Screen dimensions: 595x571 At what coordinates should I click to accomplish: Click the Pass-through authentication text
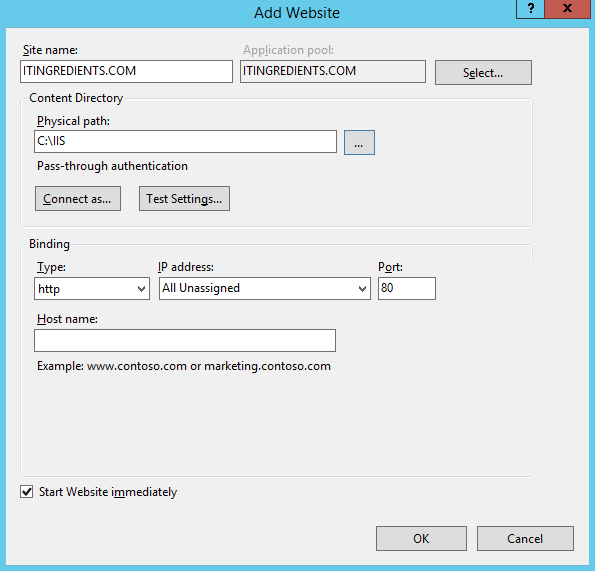[112, 166]
